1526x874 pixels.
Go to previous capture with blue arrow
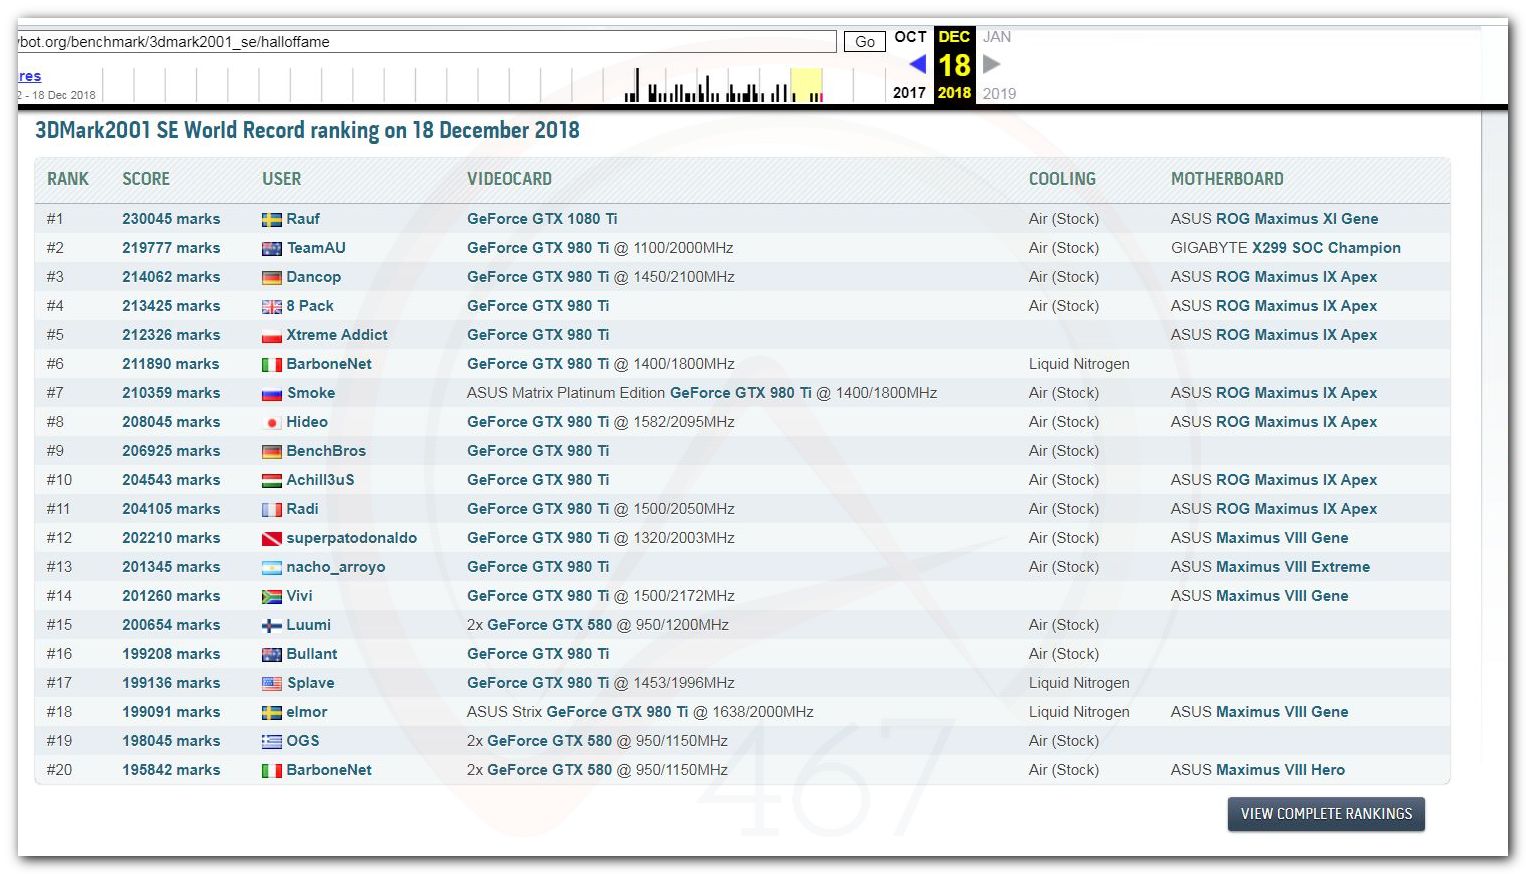(917, 65)
